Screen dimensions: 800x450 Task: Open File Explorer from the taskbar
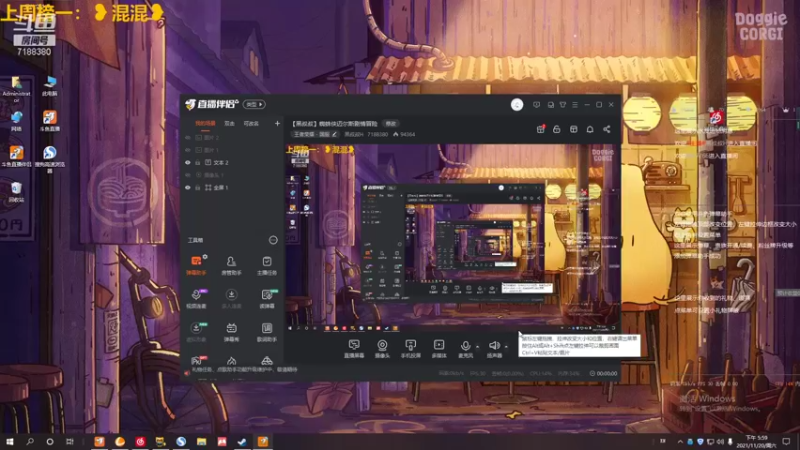click(202, 441)
